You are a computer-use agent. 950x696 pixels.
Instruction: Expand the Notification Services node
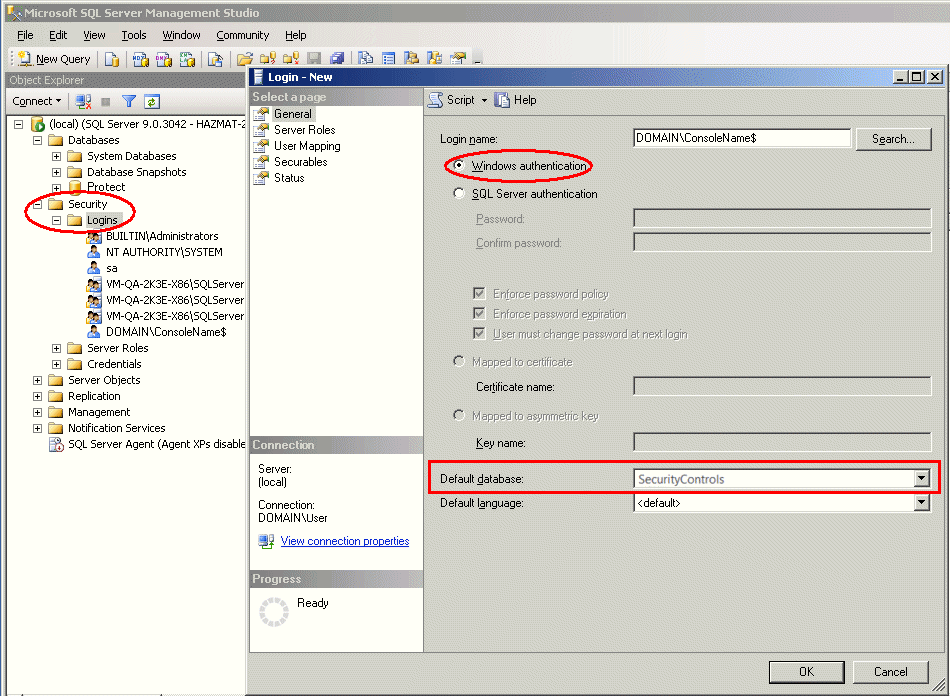(38, 428)
